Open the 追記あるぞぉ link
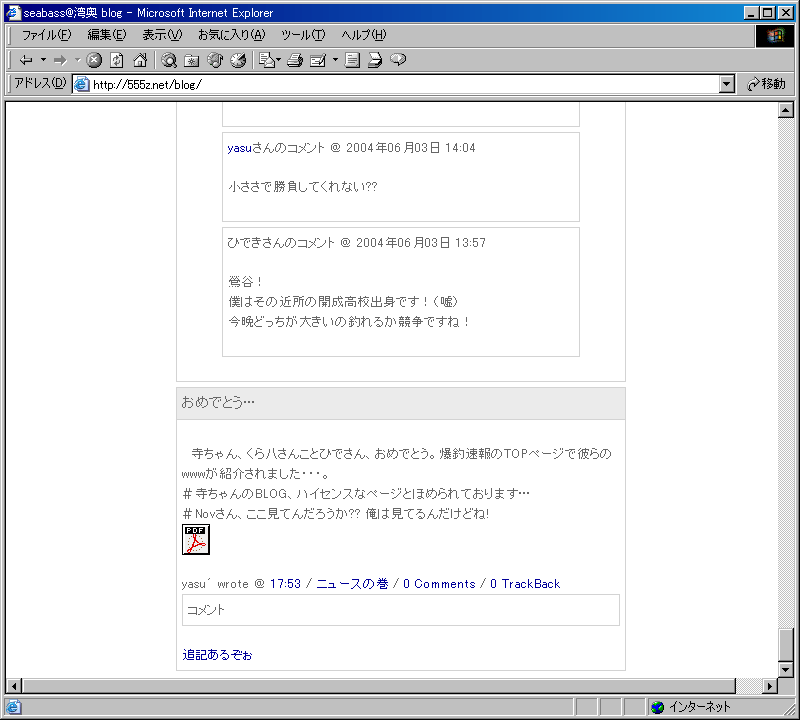Screen dimensions: 800x720 217,655
